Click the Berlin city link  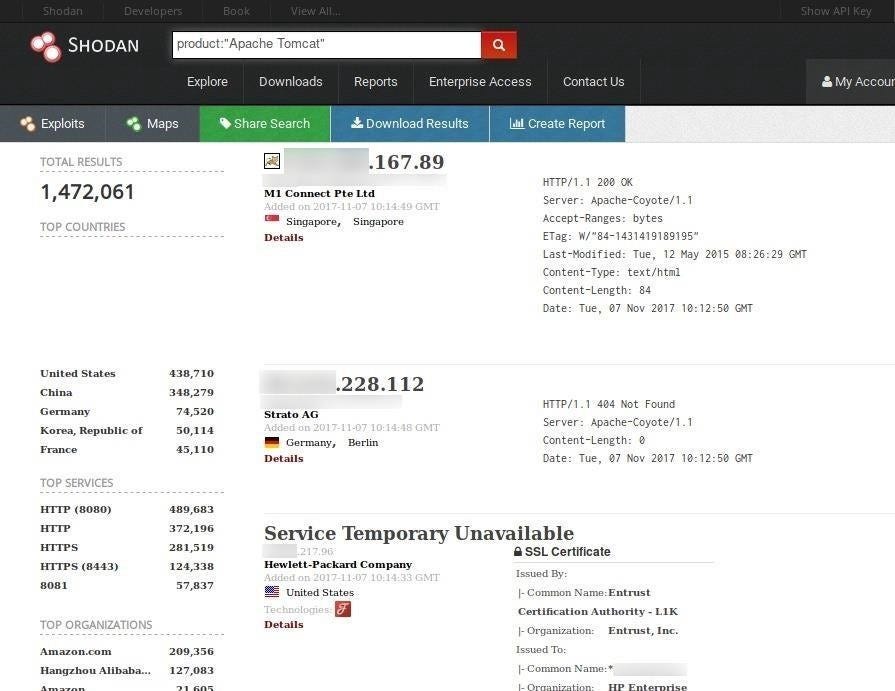point(363,442)
